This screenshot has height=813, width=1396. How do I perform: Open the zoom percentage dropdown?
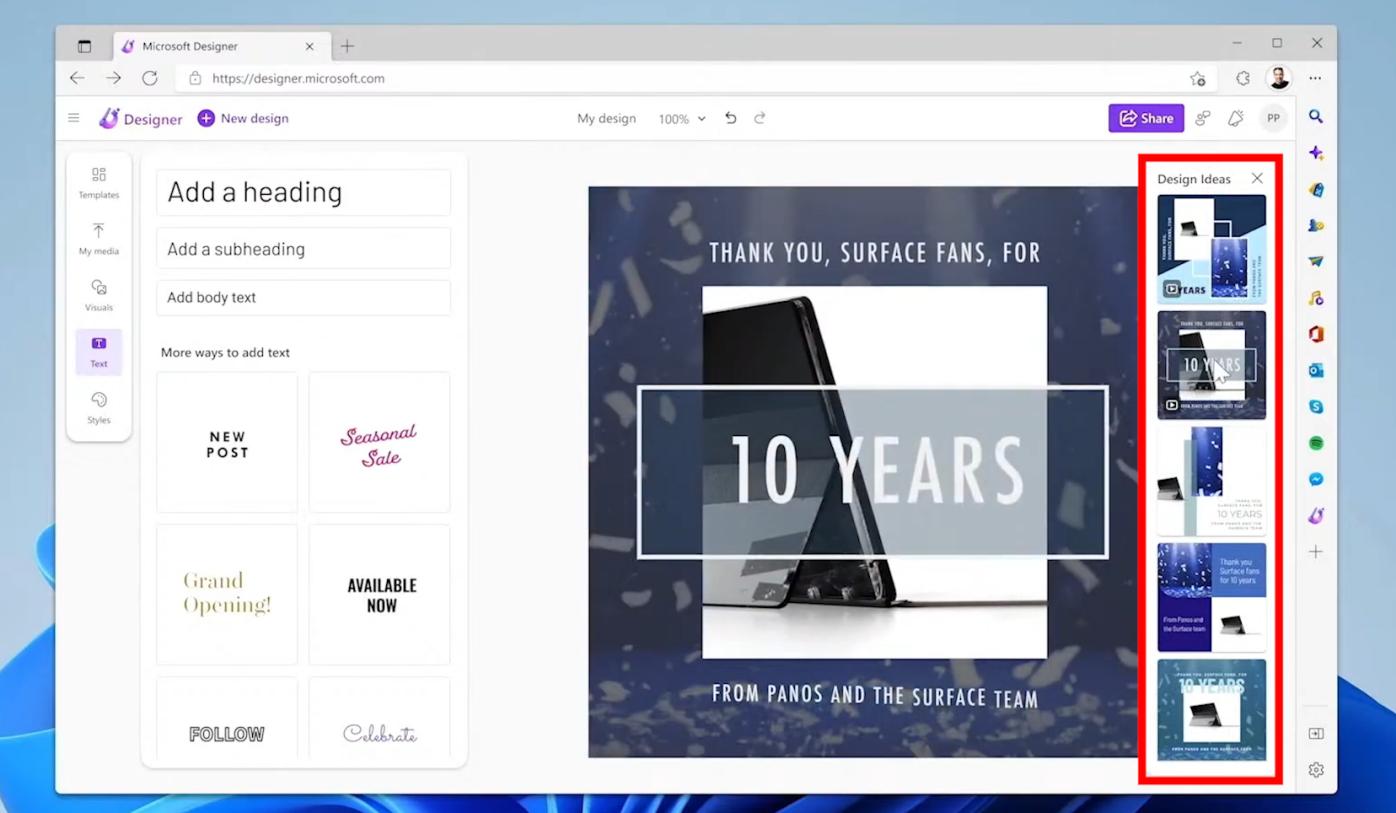coord(681,118)
